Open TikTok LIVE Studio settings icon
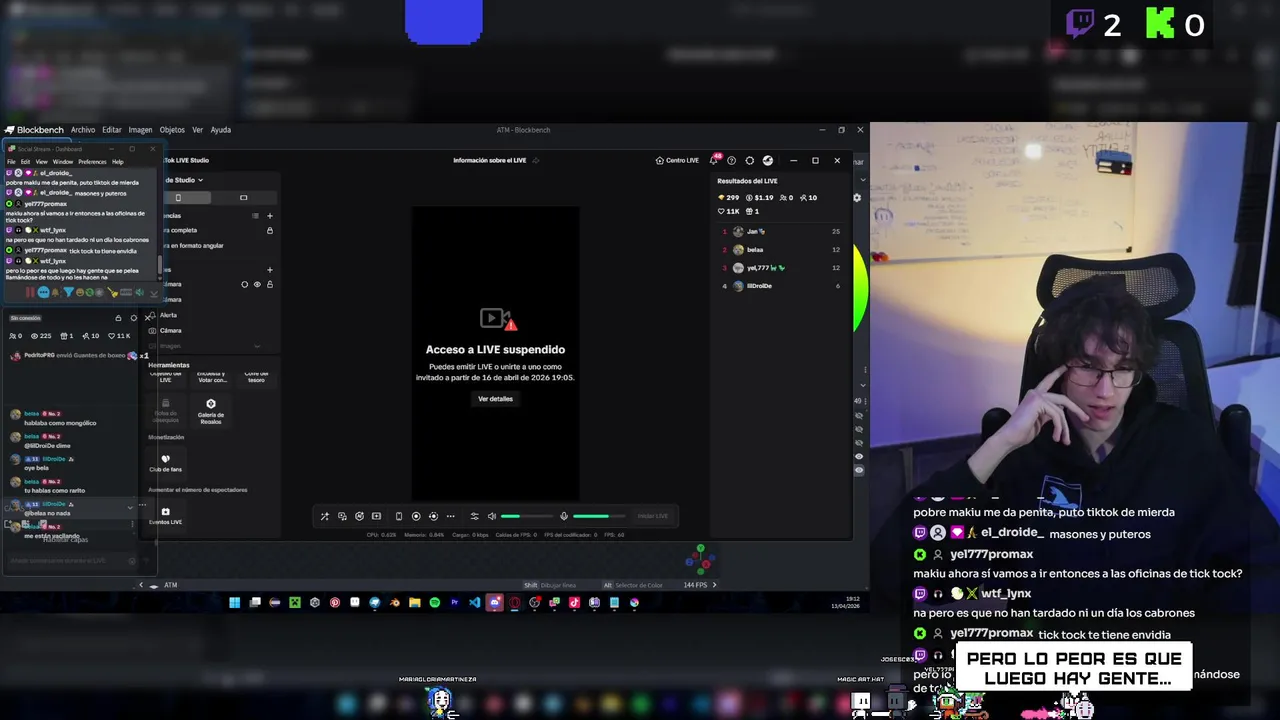 click(x=749, y=160)
